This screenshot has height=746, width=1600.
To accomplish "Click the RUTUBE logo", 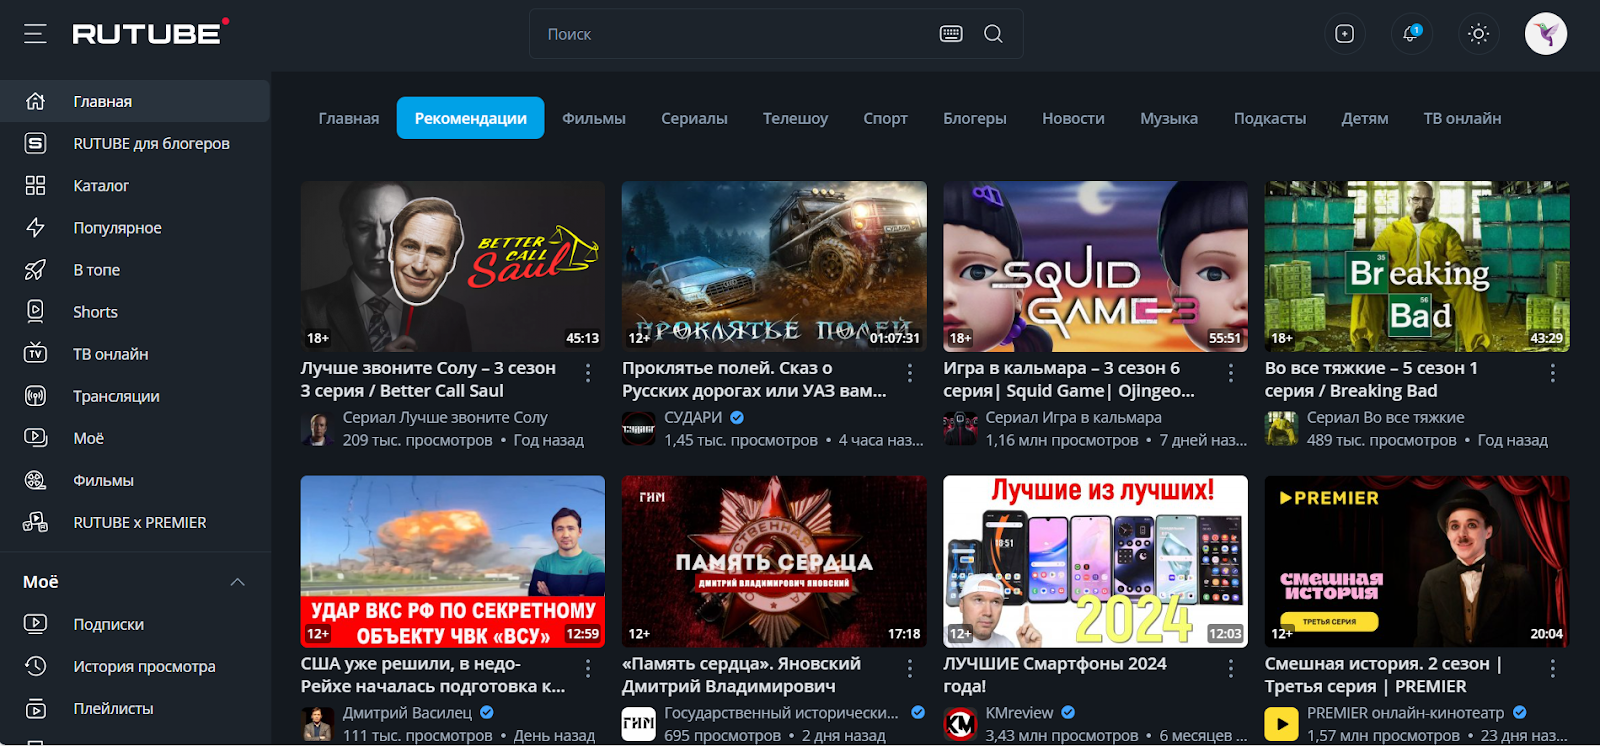I will coord(150,33).
